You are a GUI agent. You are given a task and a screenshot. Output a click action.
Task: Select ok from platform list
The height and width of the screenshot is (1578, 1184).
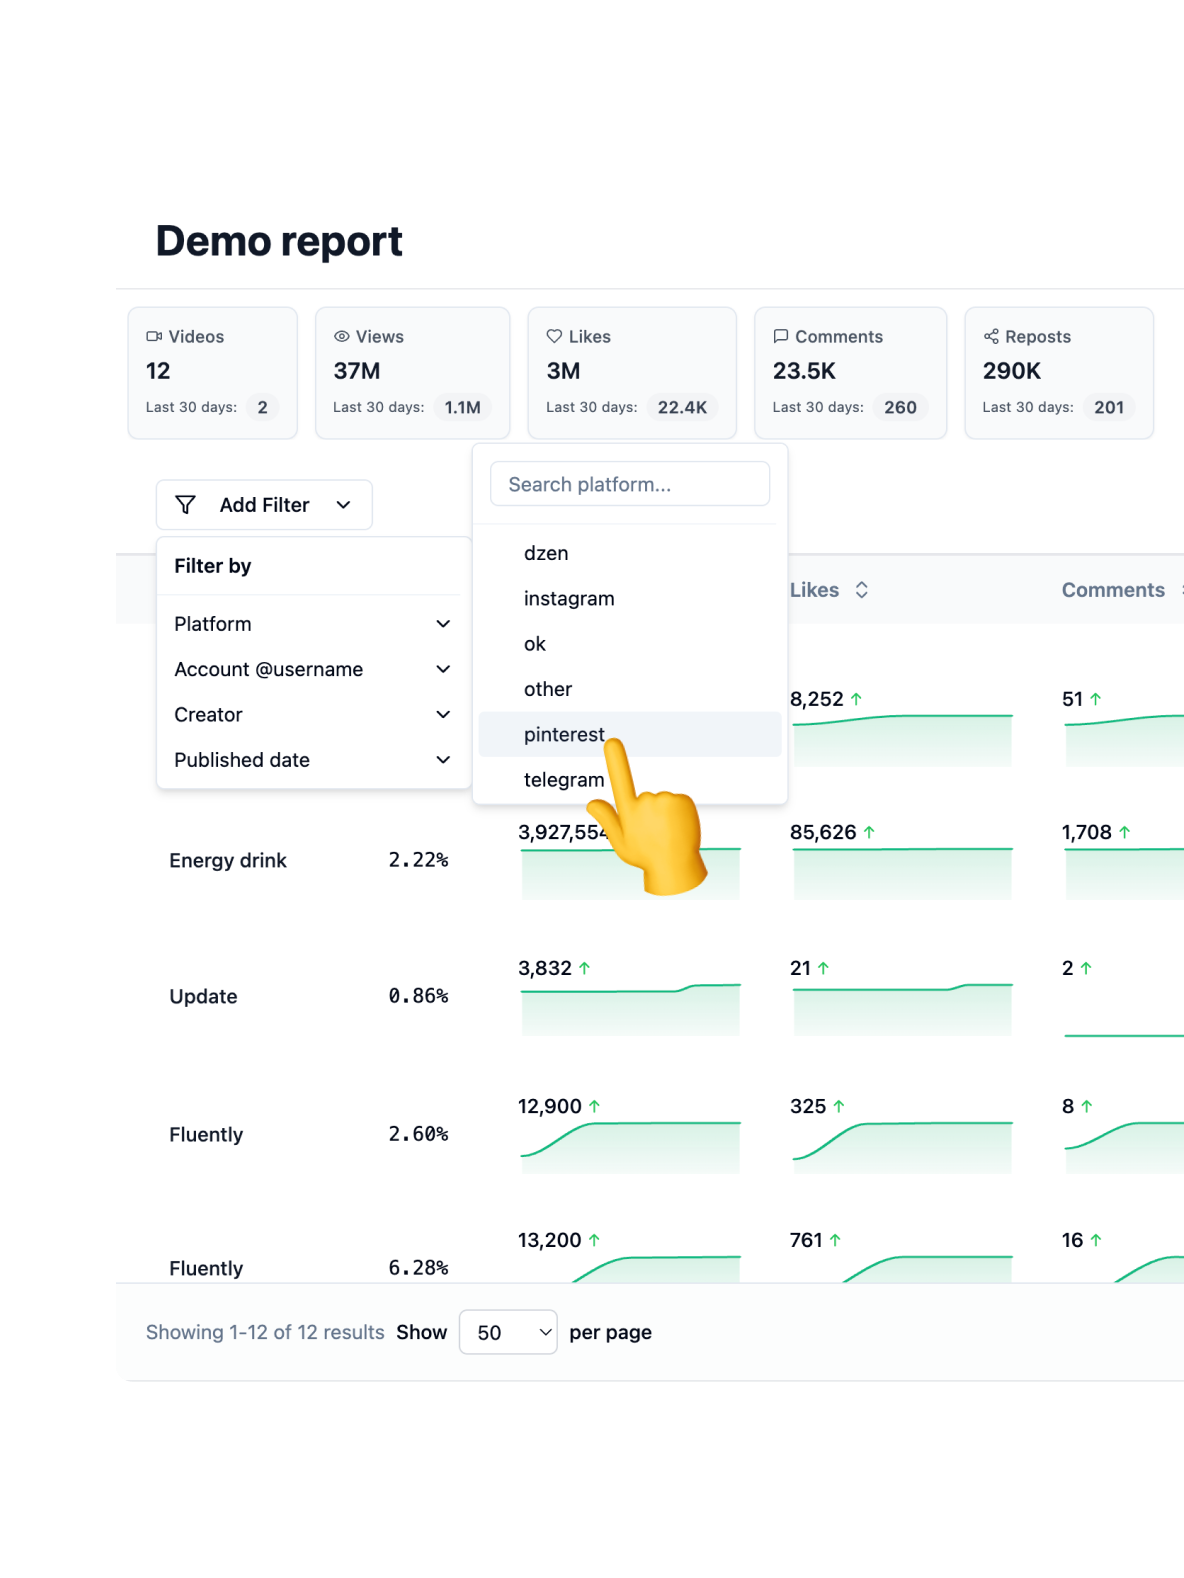click(630, 644)
